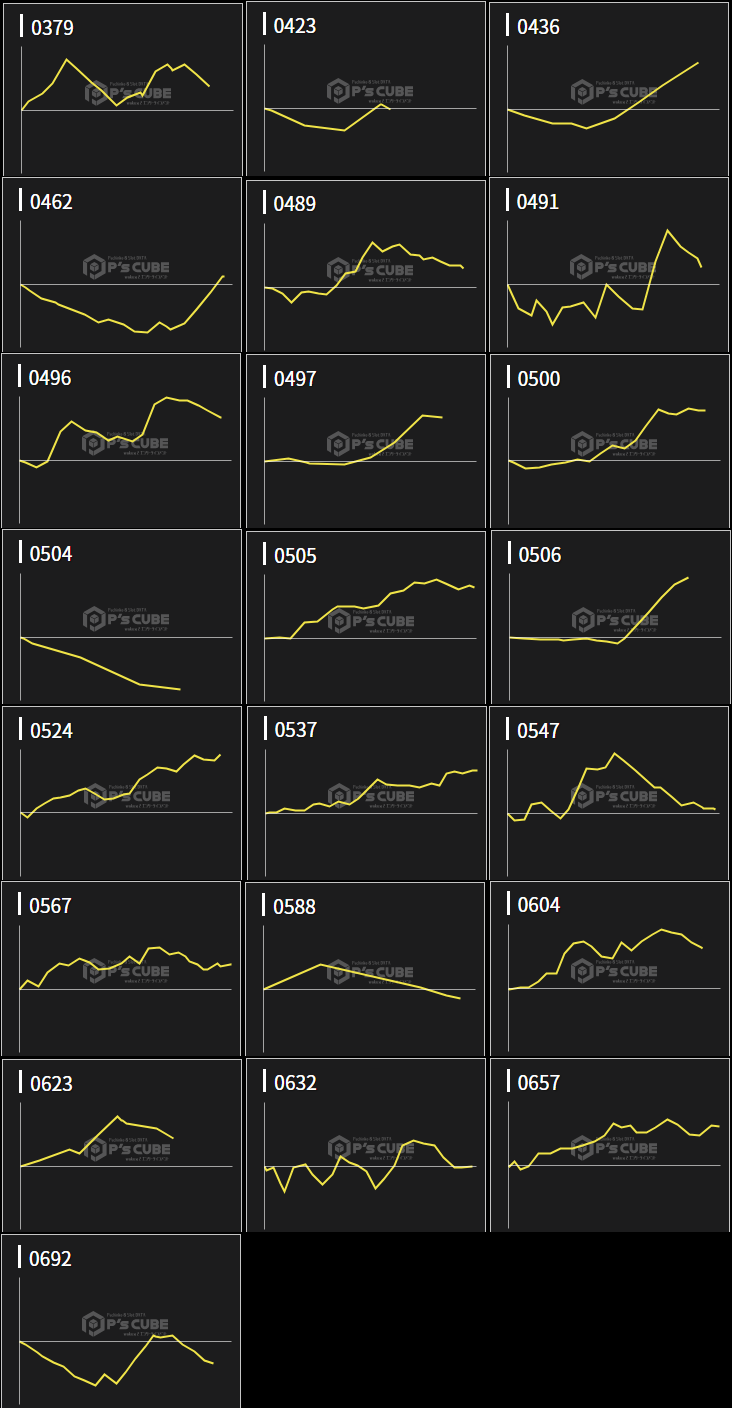Pick the 0506 graph thumbnail
The width and height of the screenshot is (732, 1408).
[x=609, y=618]
